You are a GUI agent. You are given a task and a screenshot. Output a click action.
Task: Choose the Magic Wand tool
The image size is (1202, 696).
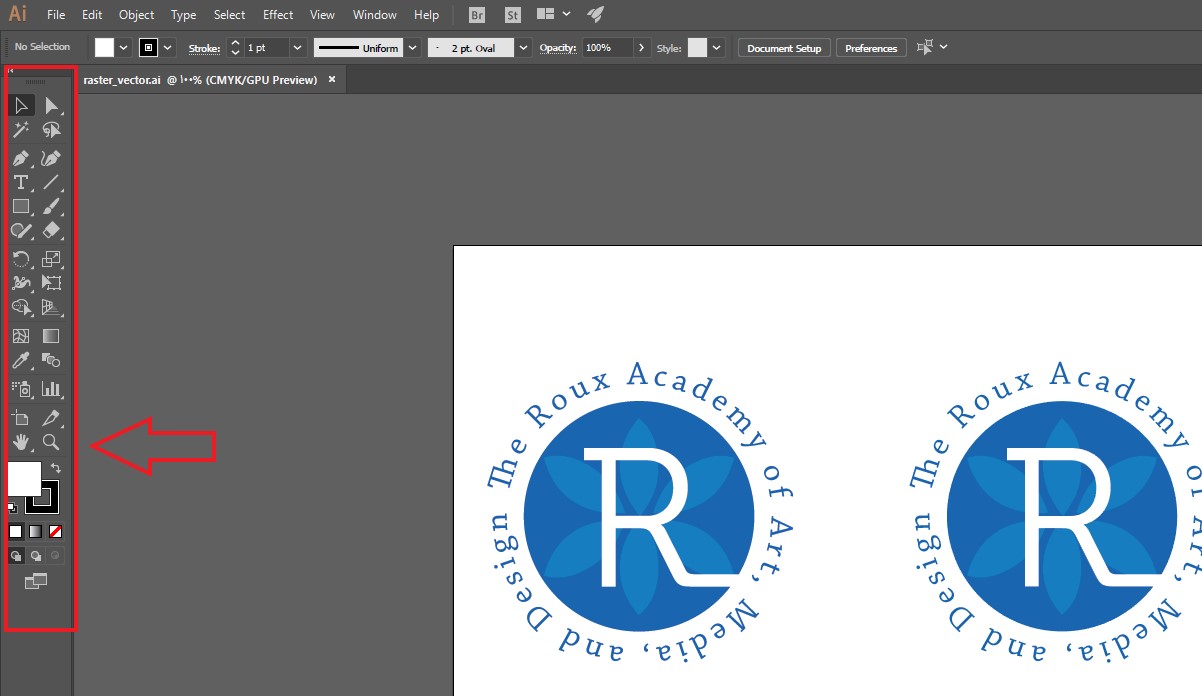[x=21, y=130]
